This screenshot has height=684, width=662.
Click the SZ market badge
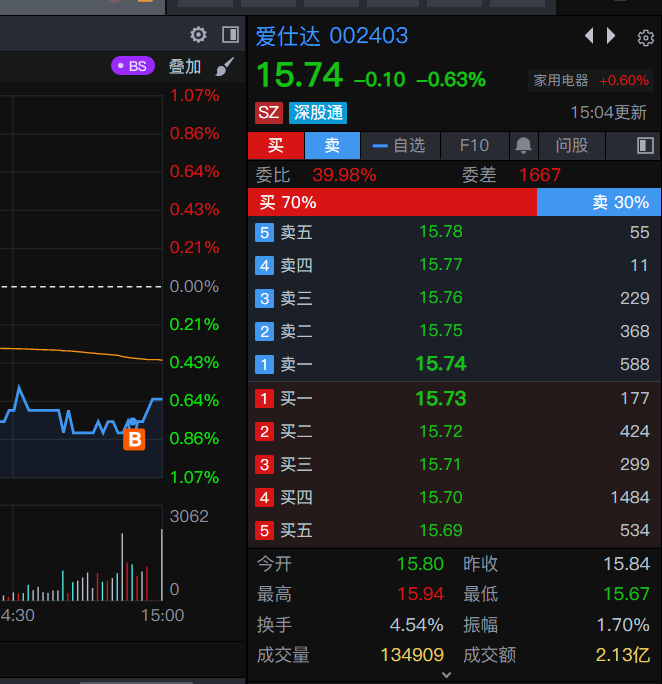click(269, 113)
